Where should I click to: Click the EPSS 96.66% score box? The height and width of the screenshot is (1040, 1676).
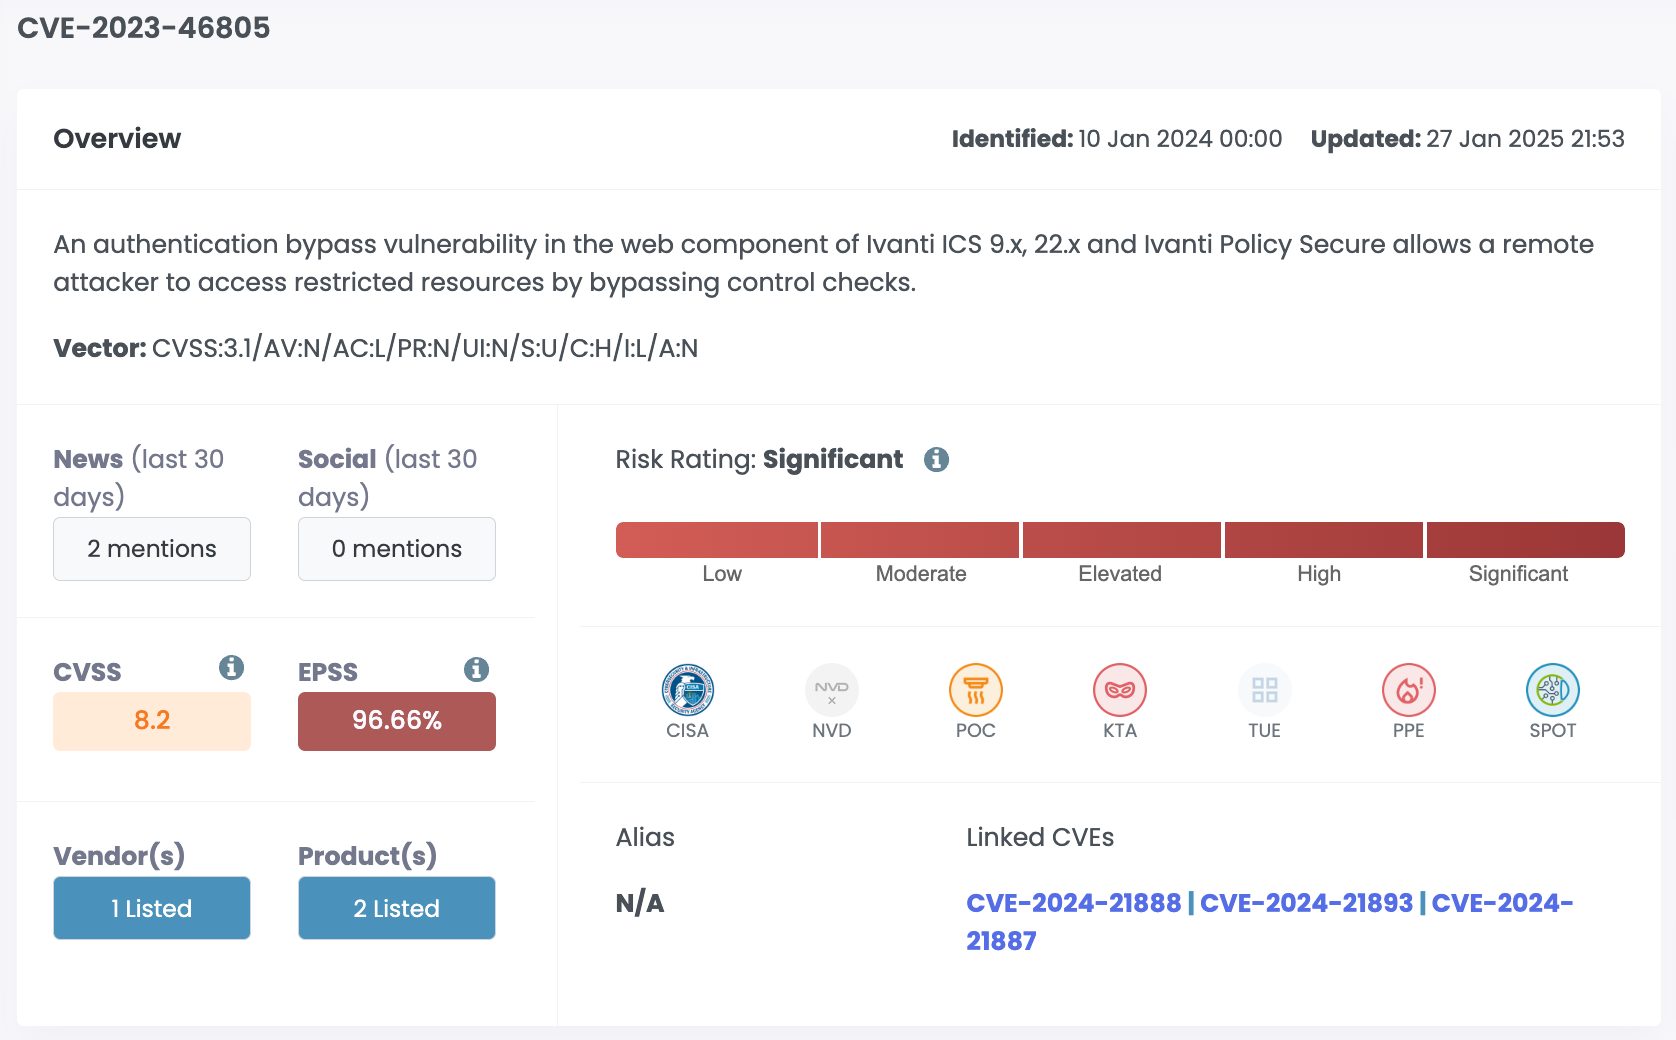[x=397, y=721]
